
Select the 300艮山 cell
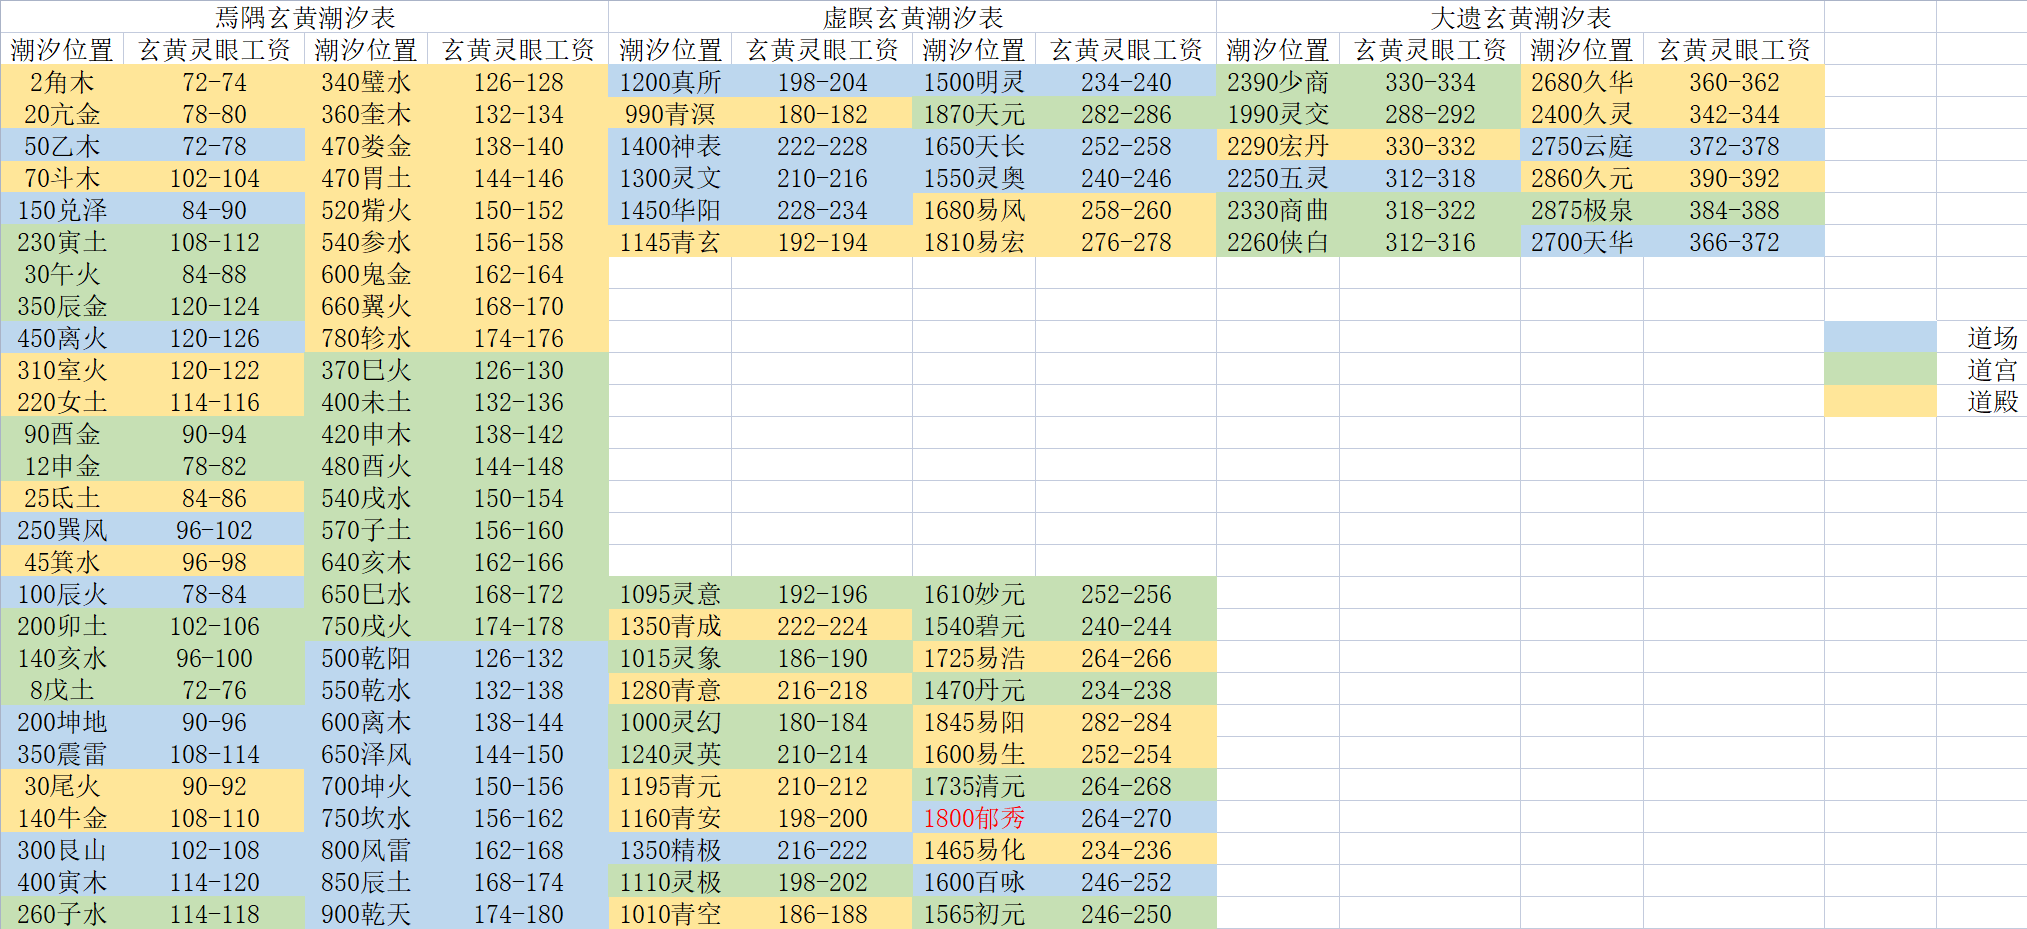[62, 849]
